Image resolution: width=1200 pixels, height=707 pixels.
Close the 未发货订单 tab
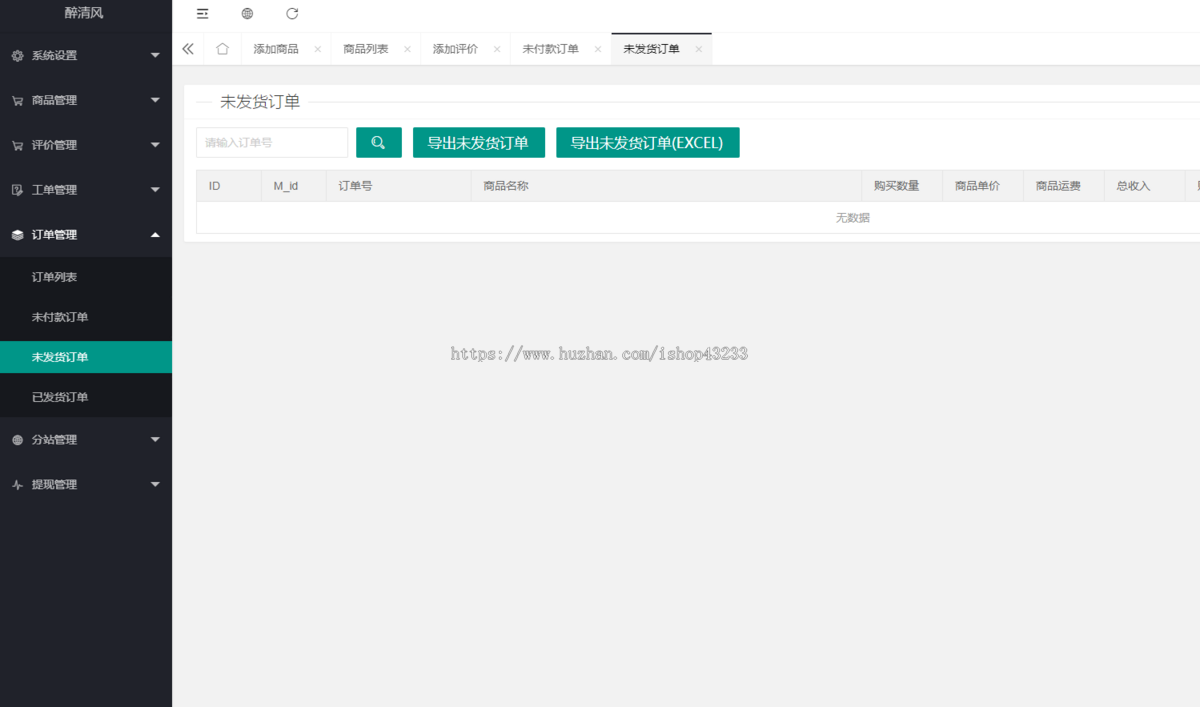tap(698, 49)
